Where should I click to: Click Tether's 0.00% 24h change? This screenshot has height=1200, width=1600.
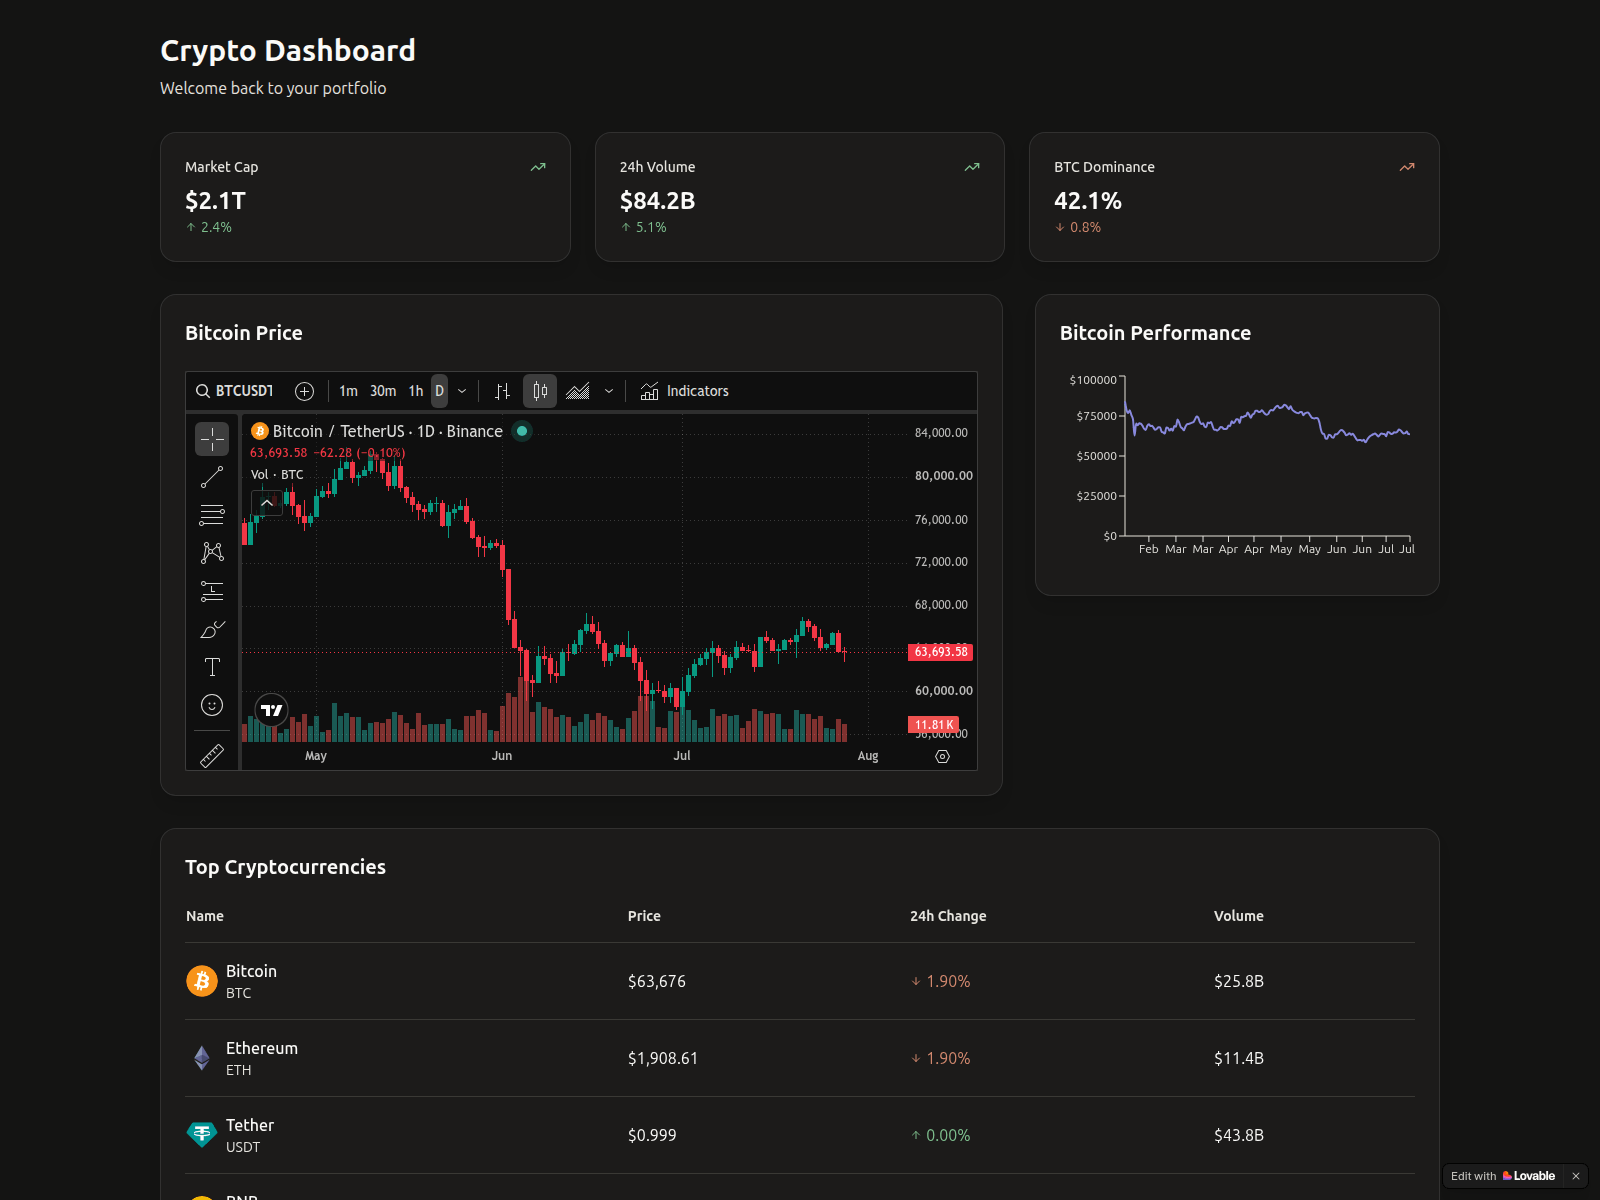point(940,1135)
